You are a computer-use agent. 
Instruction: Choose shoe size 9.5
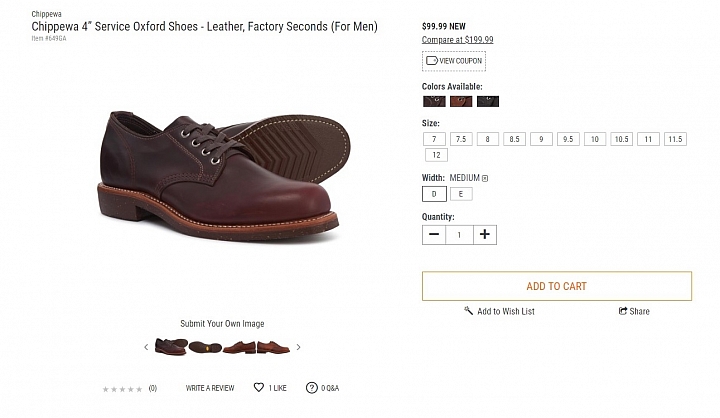568,139
